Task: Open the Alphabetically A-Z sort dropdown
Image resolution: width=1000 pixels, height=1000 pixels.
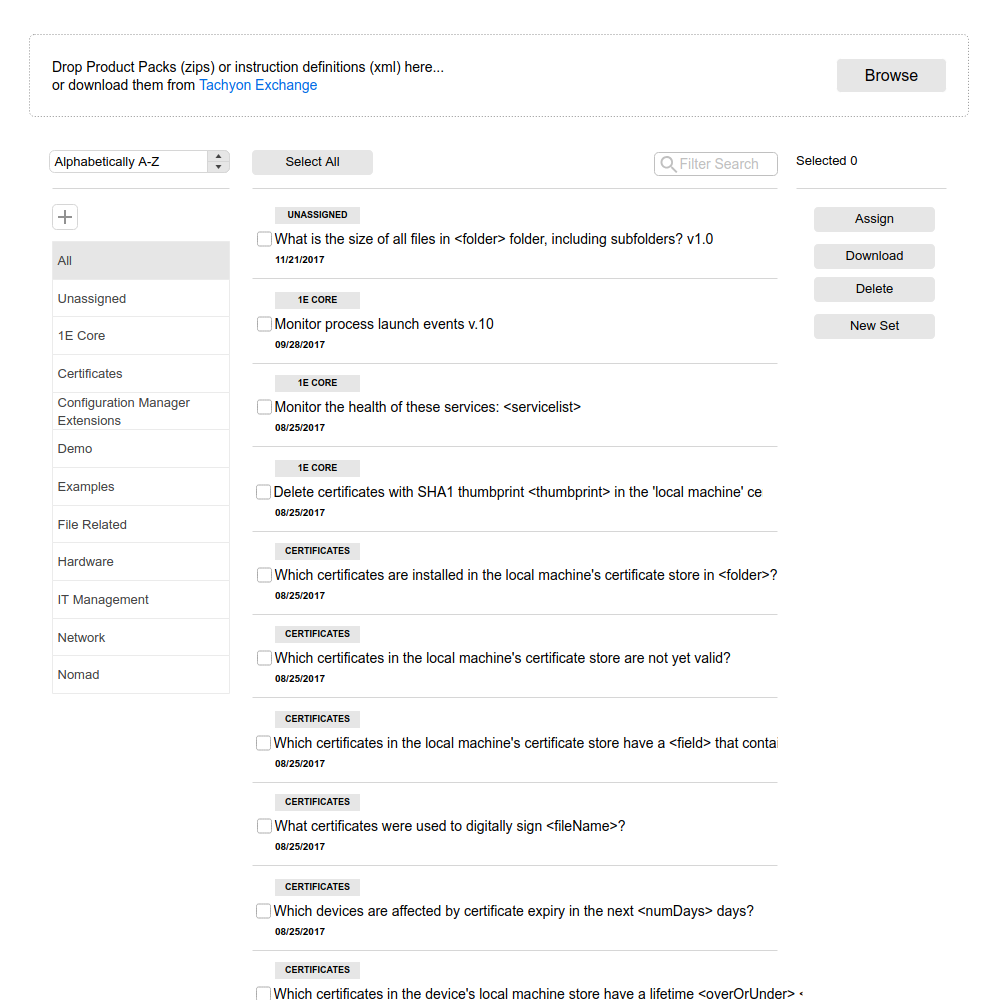Action: [x=139, y=162]
